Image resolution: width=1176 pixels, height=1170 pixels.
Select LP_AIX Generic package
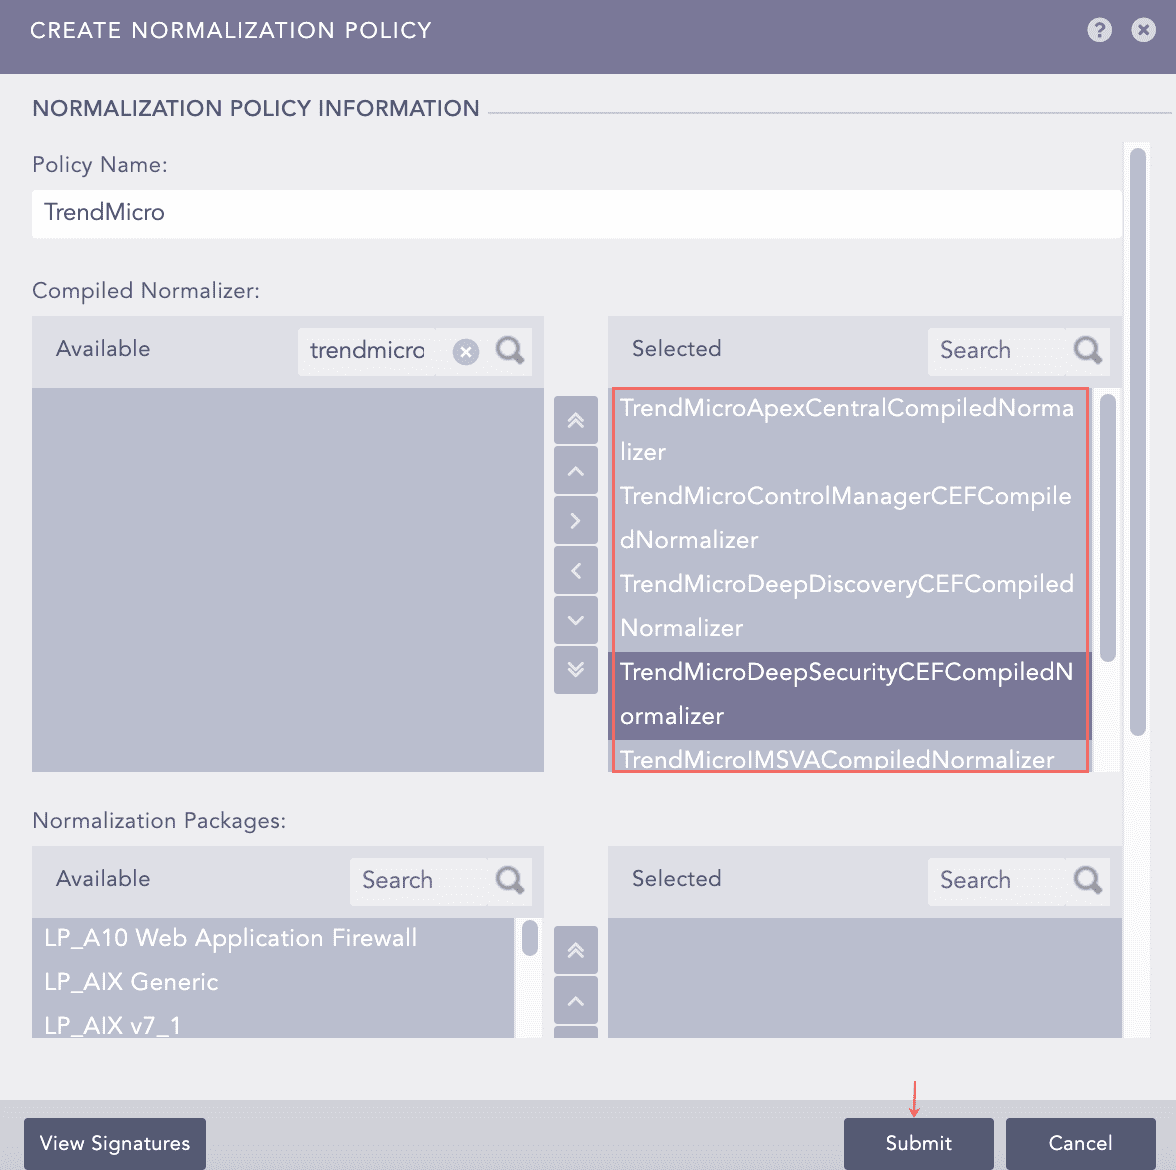click(x=131, y=982)
